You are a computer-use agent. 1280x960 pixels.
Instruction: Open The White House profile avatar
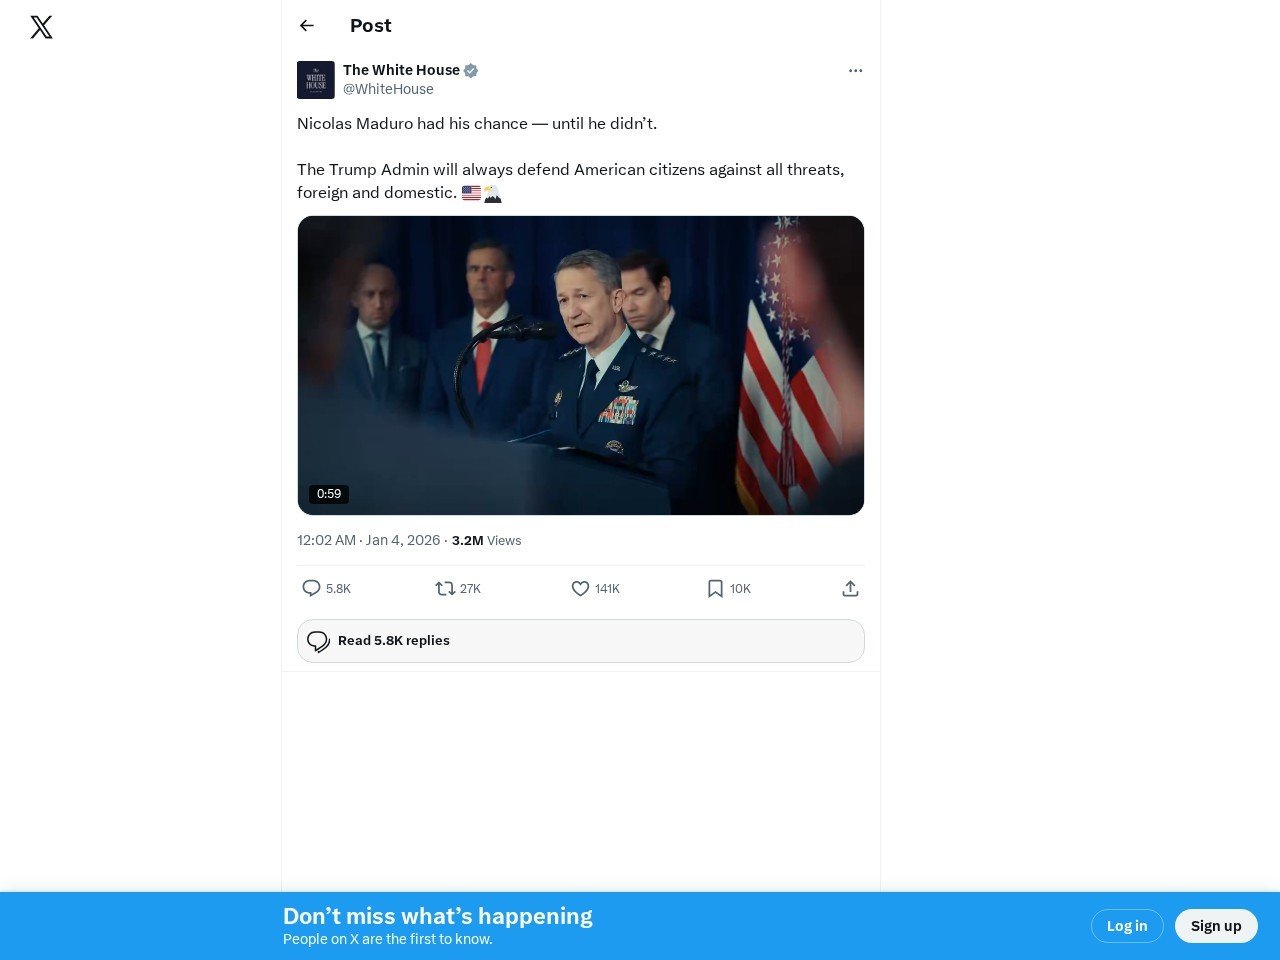coord(316,80)
